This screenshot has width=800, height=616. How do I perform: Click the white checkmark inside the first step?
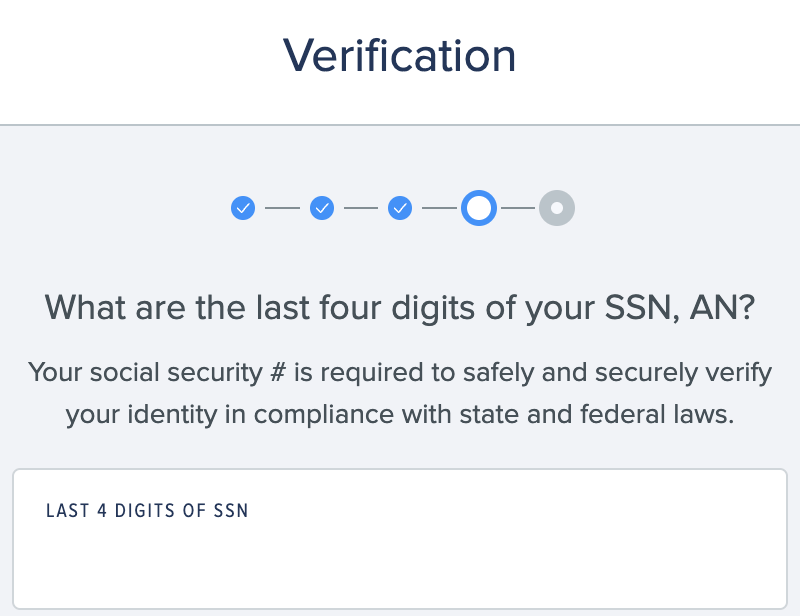[243, 208]
